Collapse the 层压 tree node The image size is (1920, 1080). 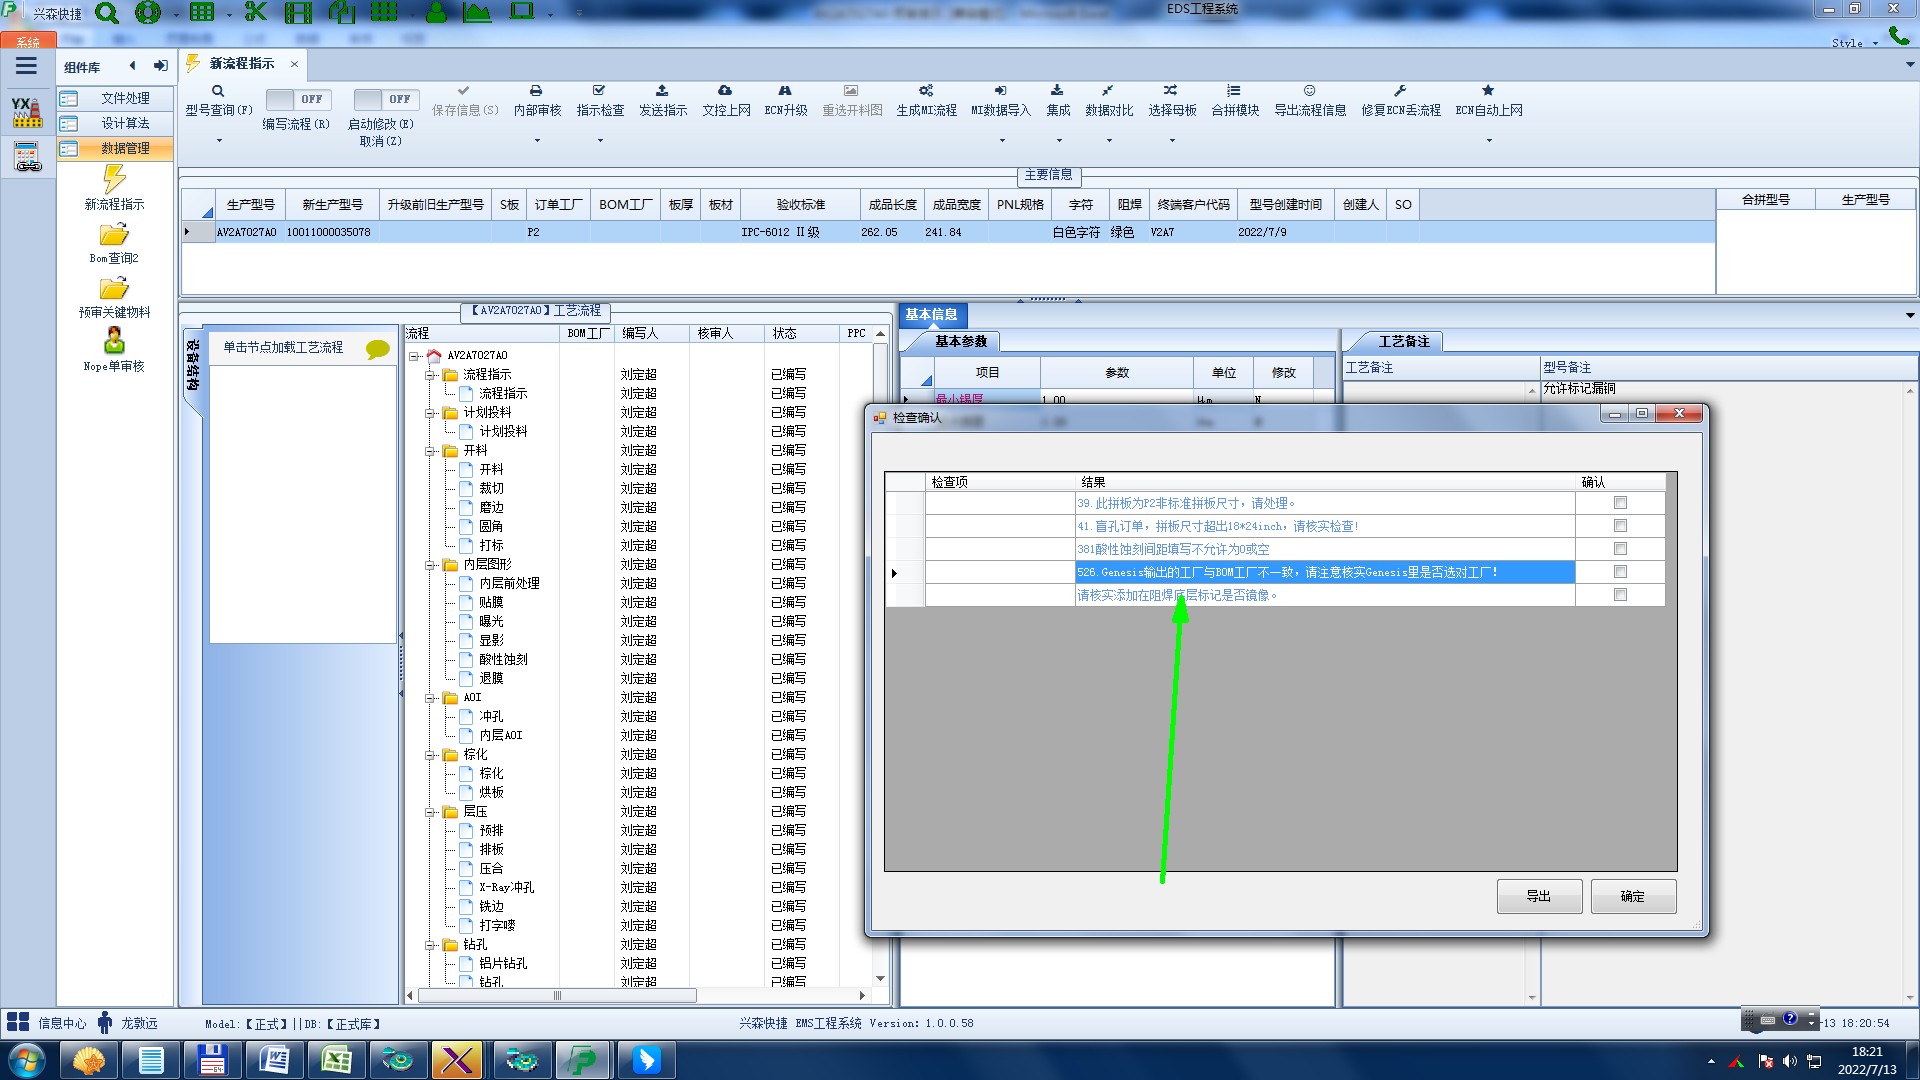pyautogui.click(x=430, y=812)
